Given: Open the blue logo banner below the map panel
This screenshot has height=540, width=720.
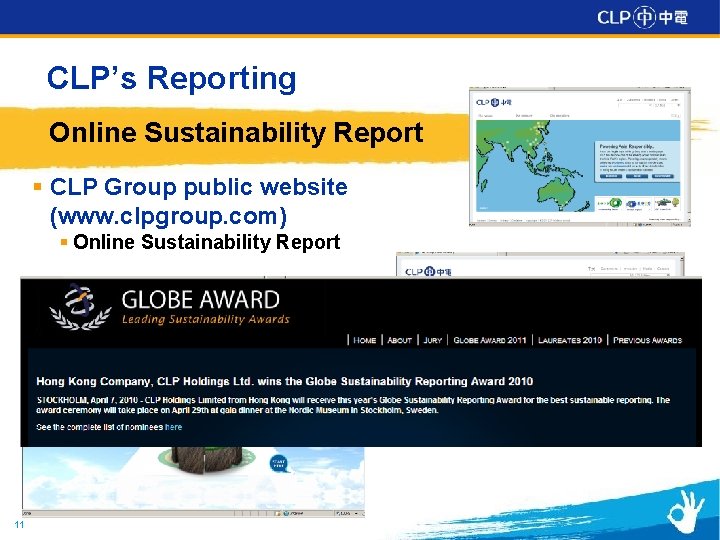Looking at the screenshot, I should point(638,204).
